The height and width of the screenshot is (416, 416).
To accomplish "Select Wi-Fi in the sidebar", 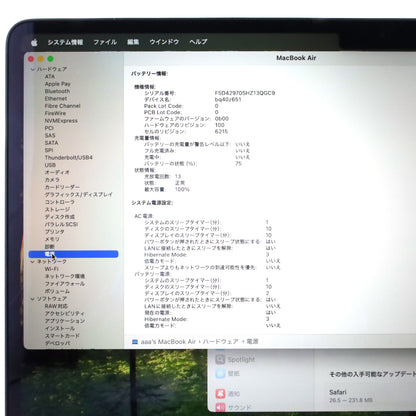I will tap(51, 269).
